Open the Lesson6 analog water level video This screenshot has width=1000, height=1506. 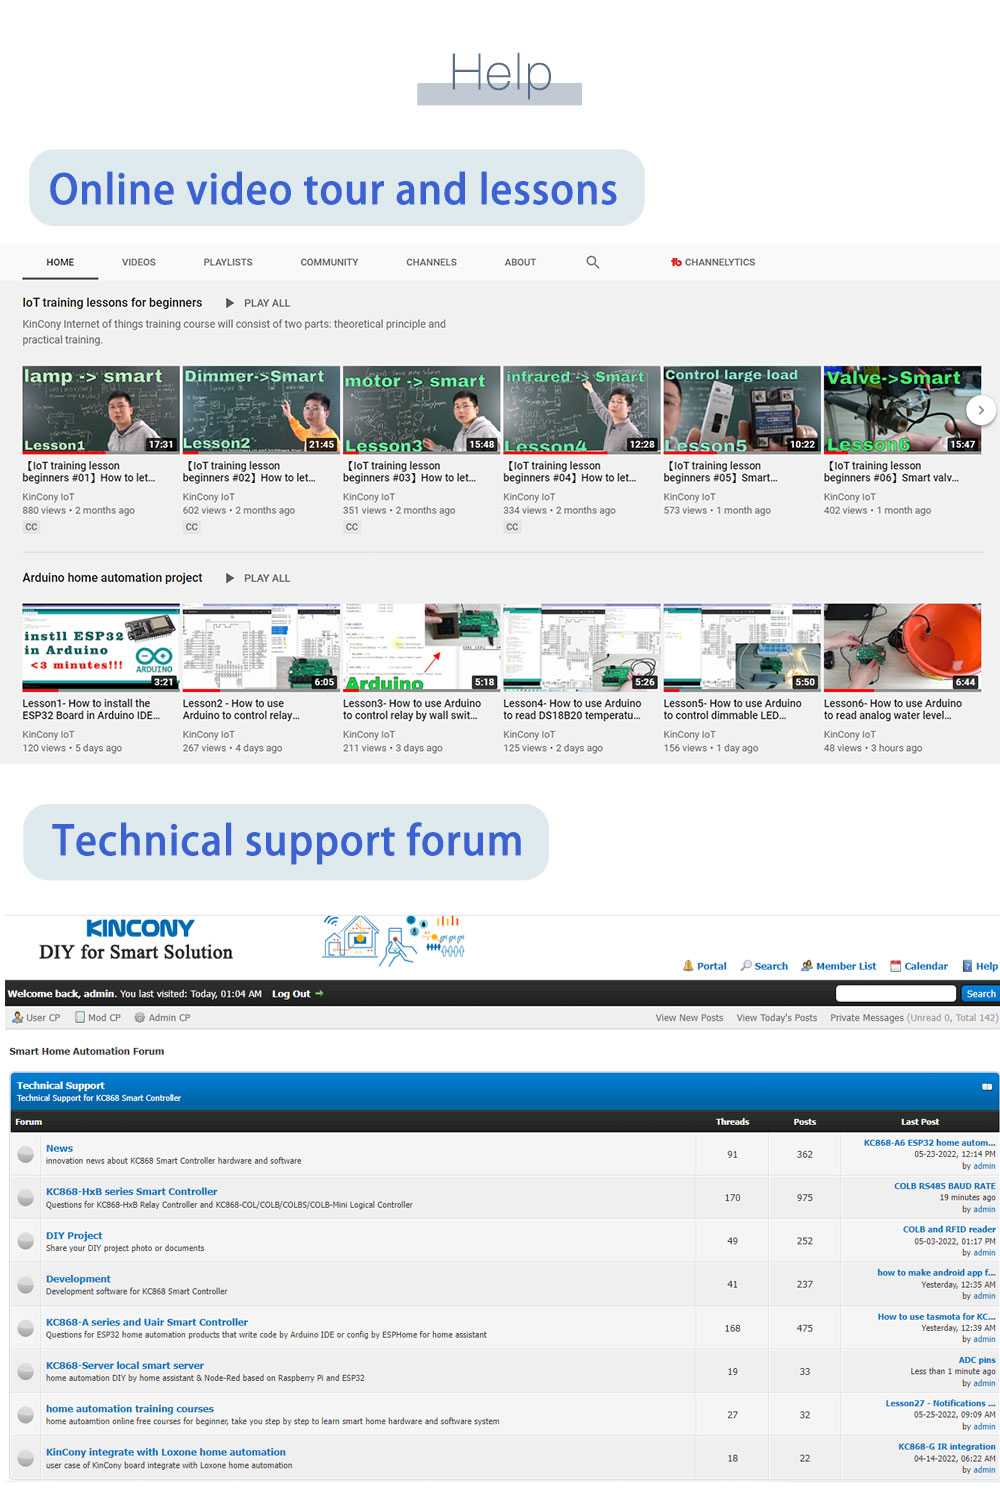902,647
